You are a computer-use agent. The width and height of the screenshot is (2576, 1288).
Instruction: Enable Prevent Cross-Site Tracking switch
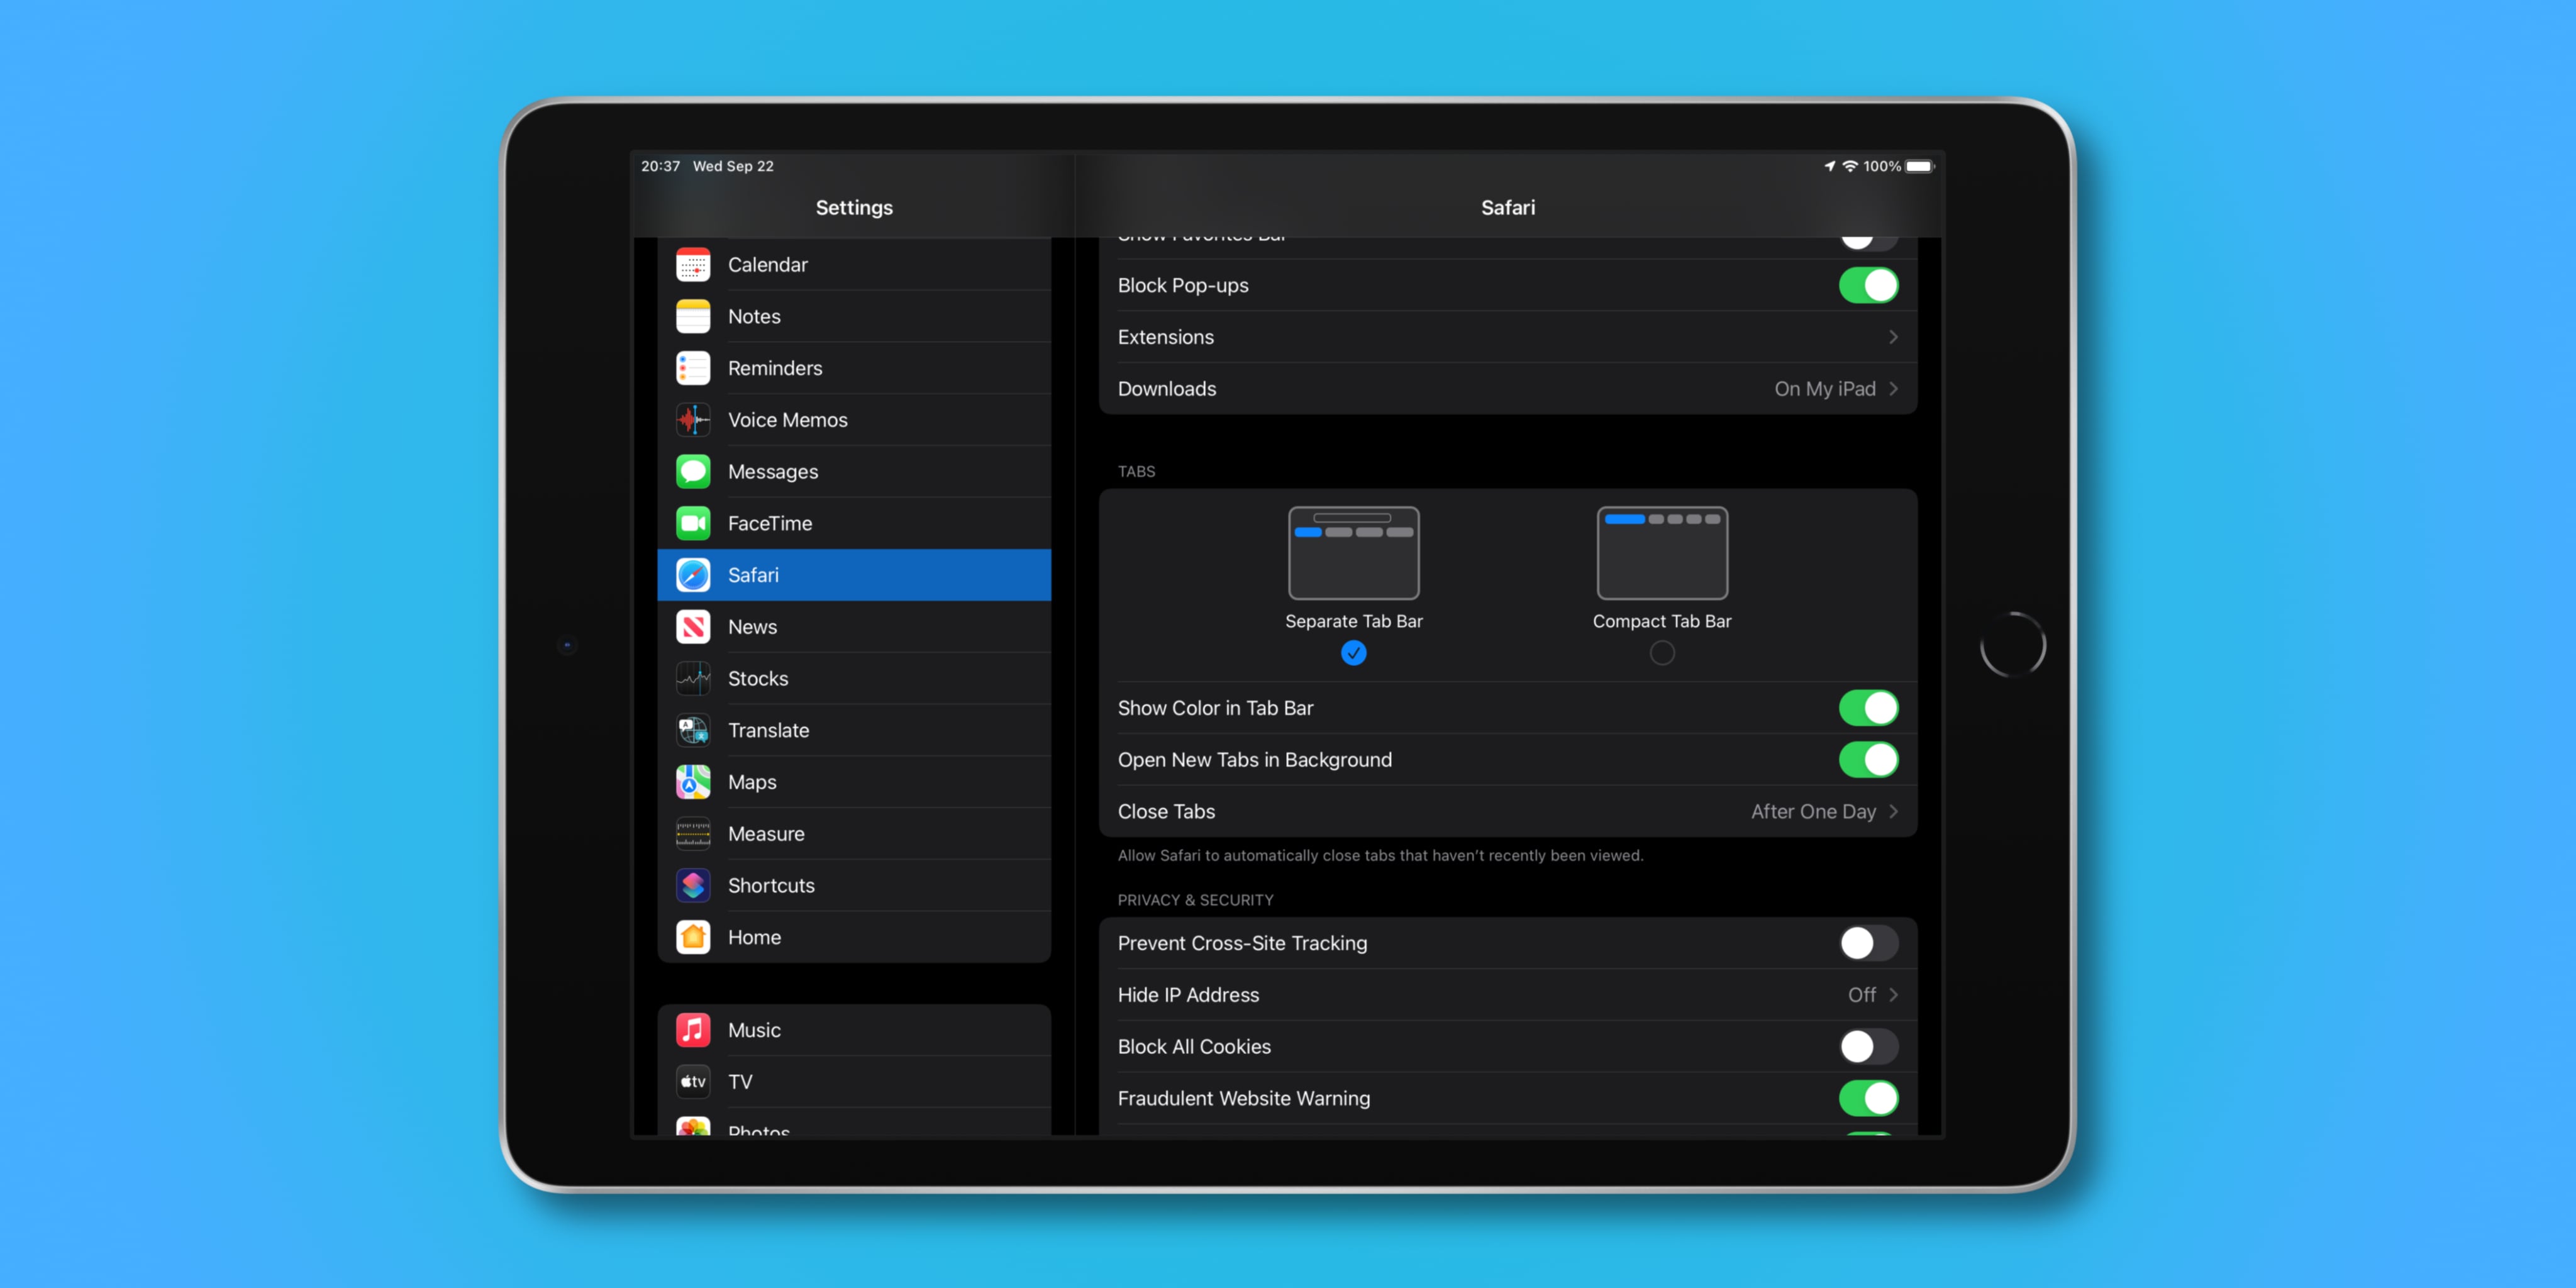[1868, 943]
